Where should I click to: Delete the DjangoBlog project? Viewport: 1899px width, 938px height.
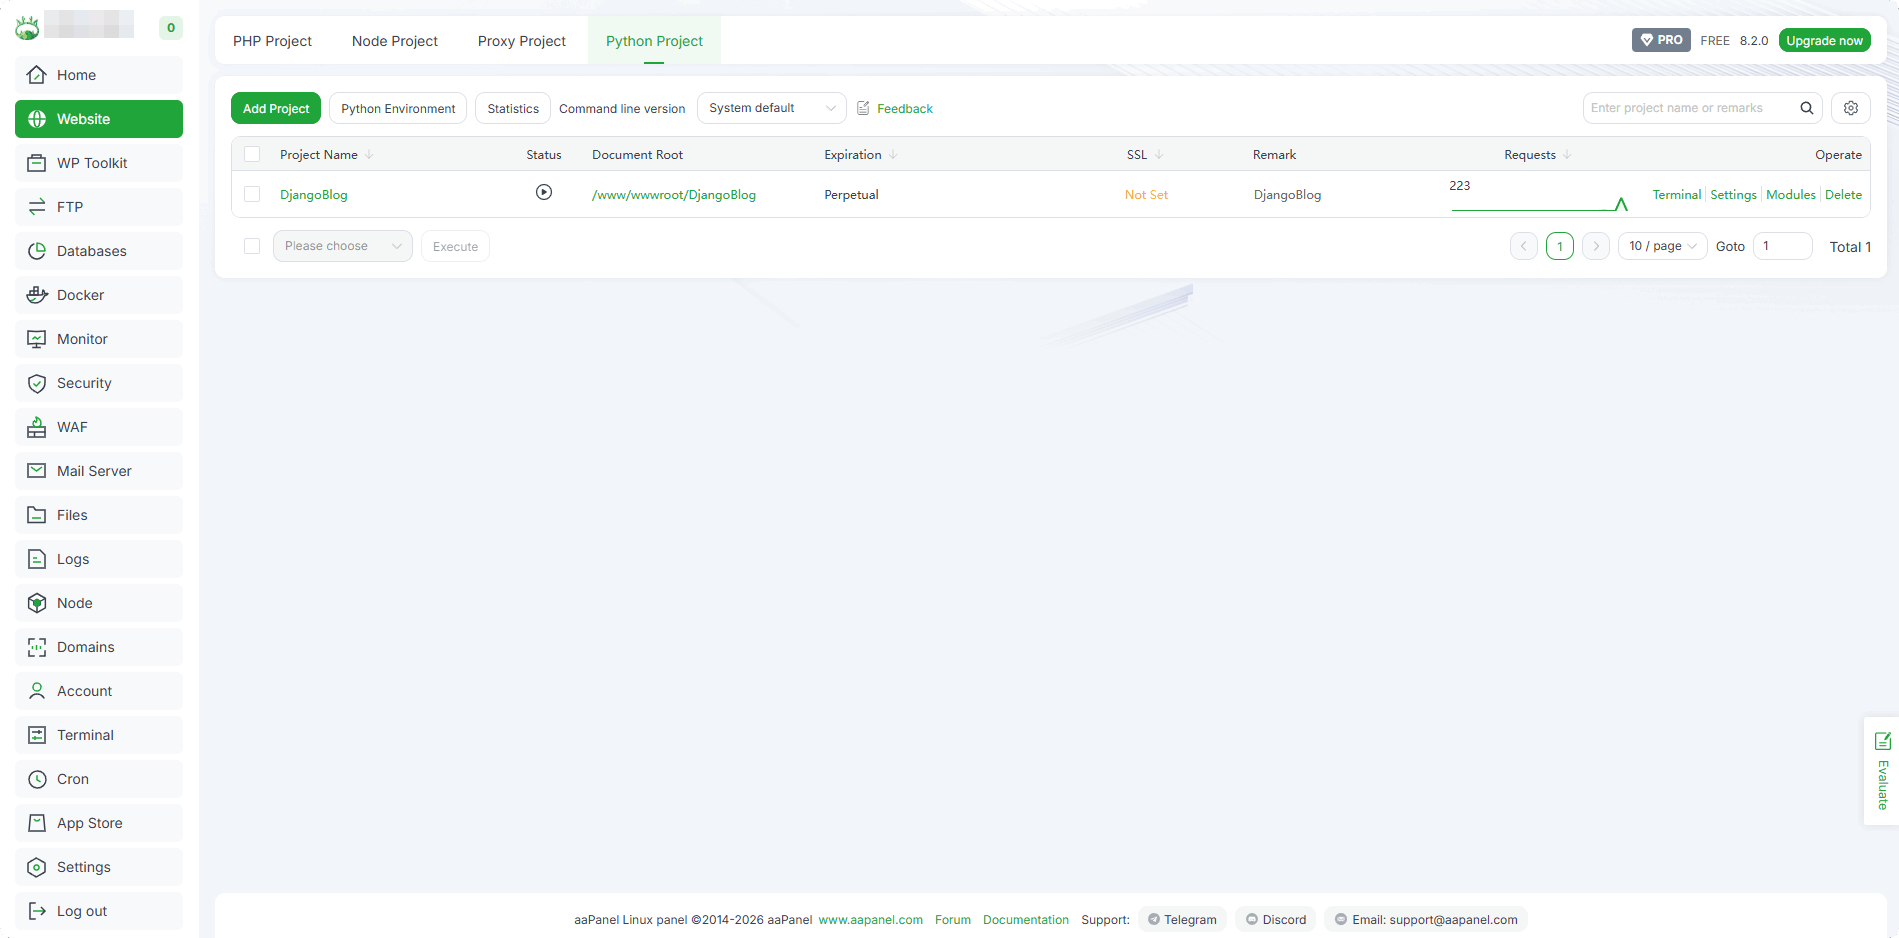pyautogui.click(x=1843, y=195)
